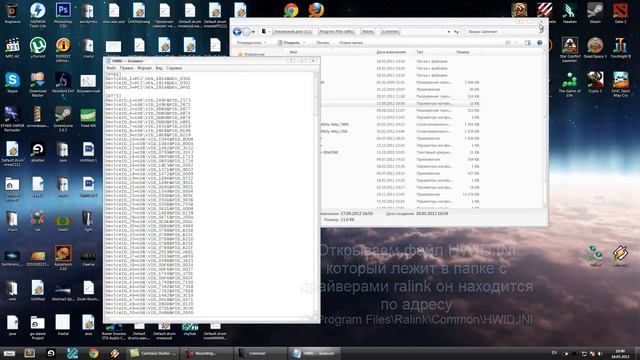
Task: Launch the Torchlight II shortcut
Action: (620, 47)
